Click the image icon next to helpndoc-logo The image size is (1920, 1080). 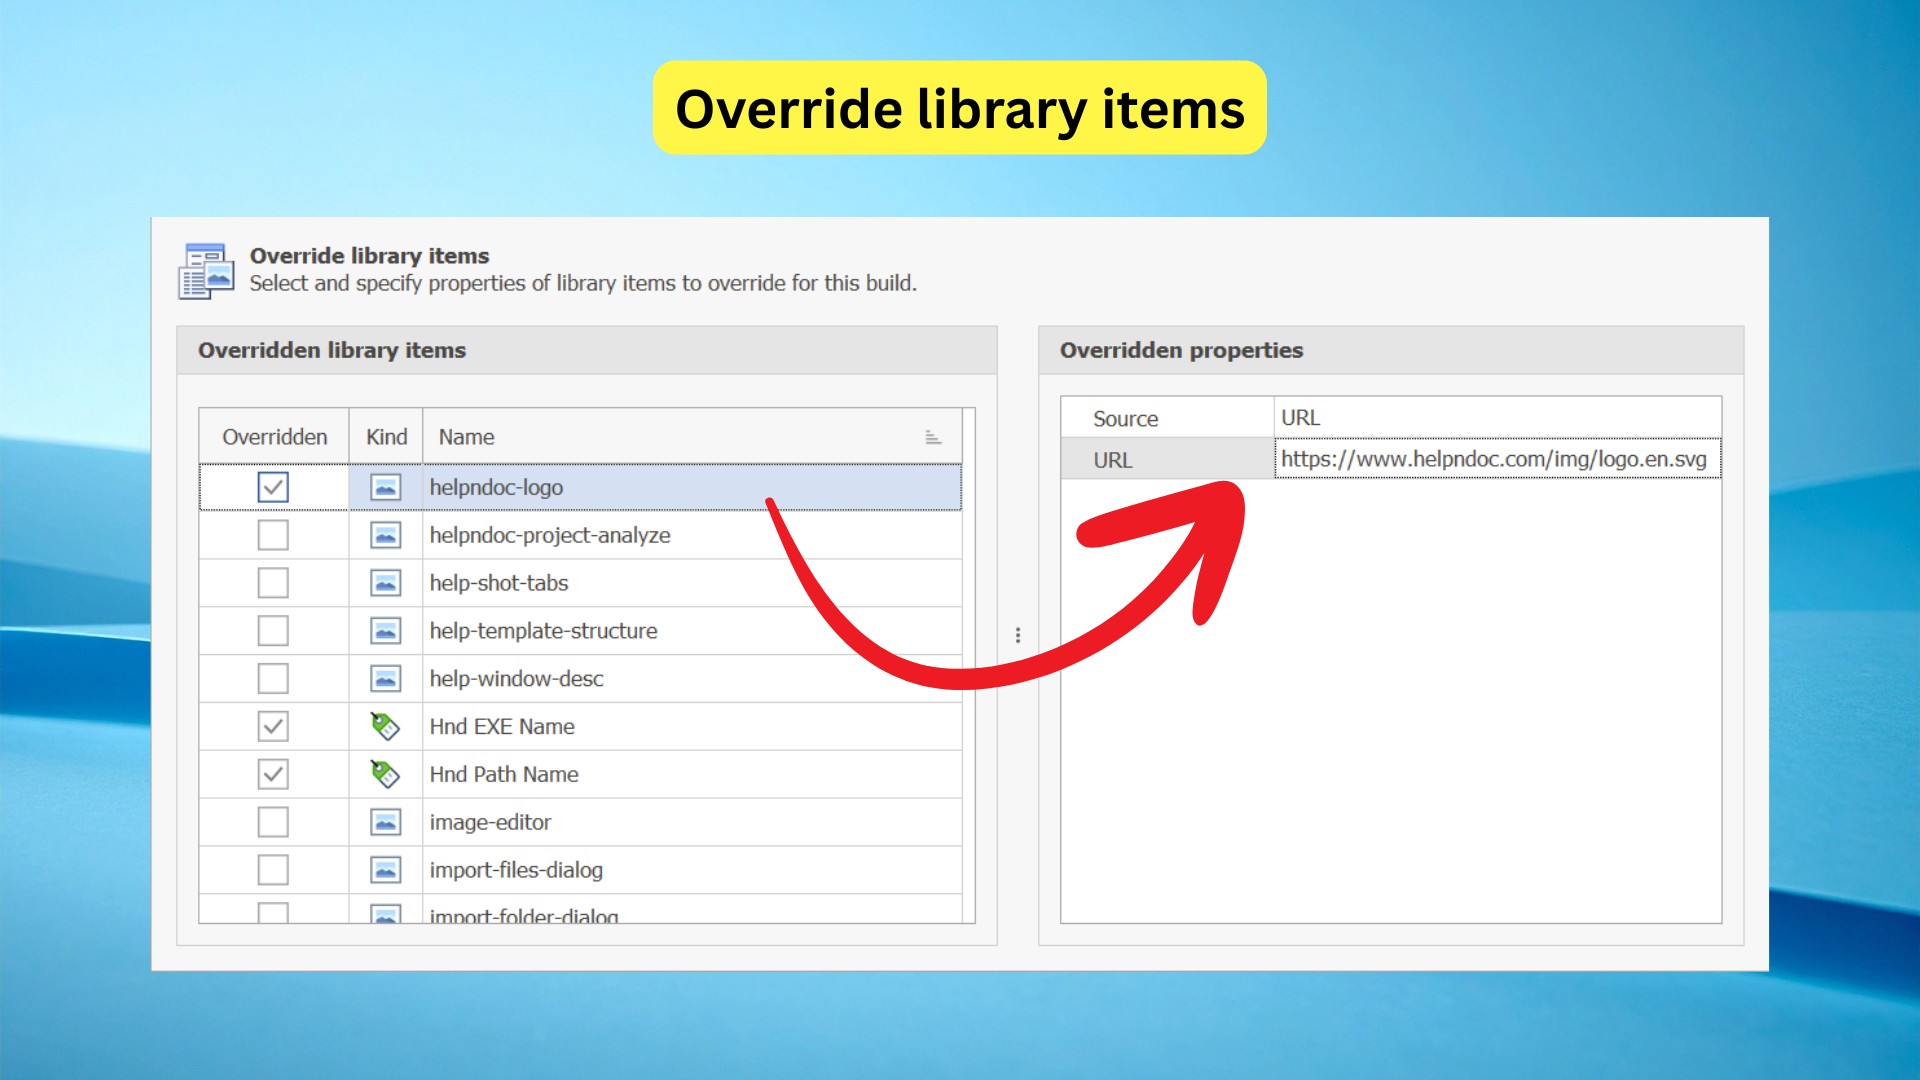point(385,487)
